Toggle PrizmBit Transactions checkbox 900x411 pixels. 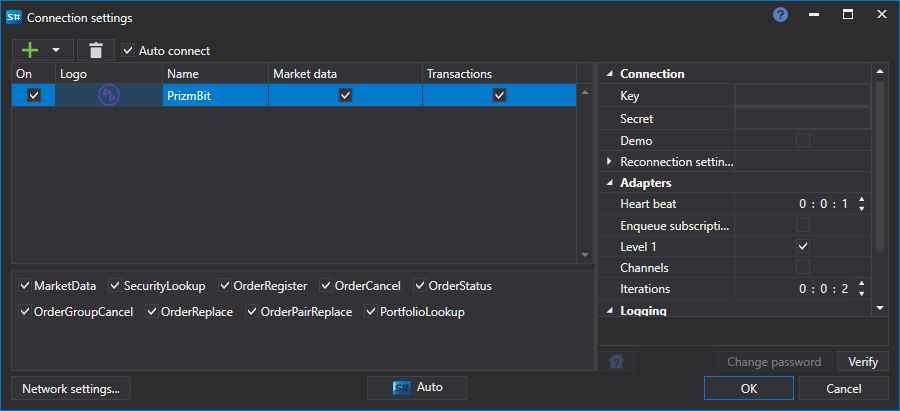499,95
